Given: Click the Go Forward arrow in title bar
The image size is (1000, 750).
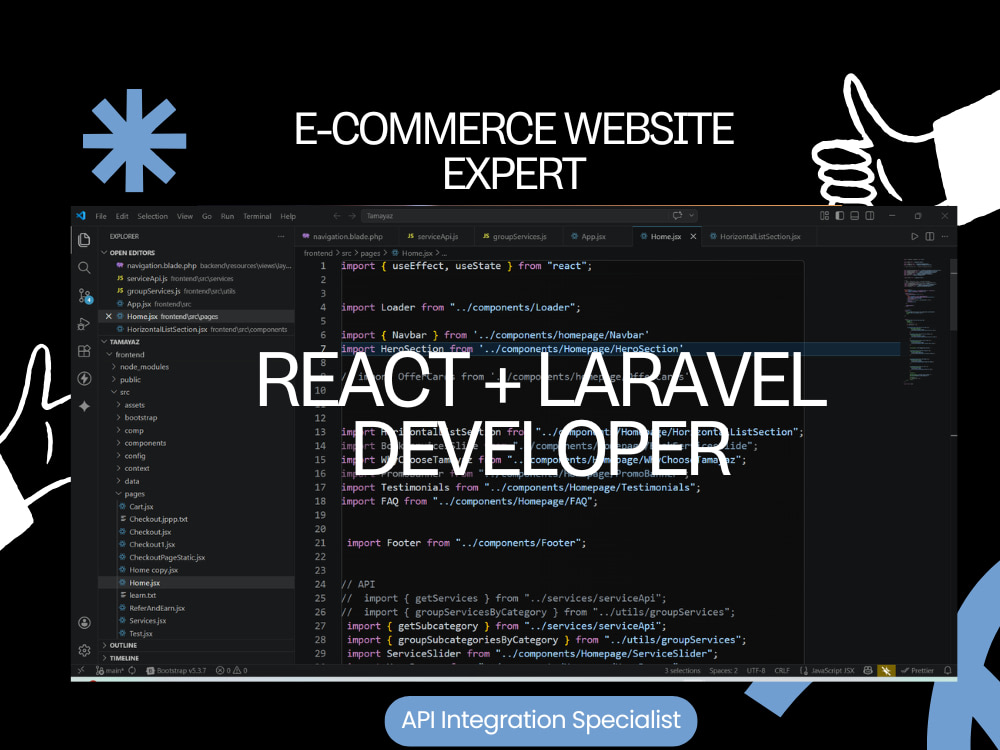Looking at the screenshot, I should (x=352, y=216).
